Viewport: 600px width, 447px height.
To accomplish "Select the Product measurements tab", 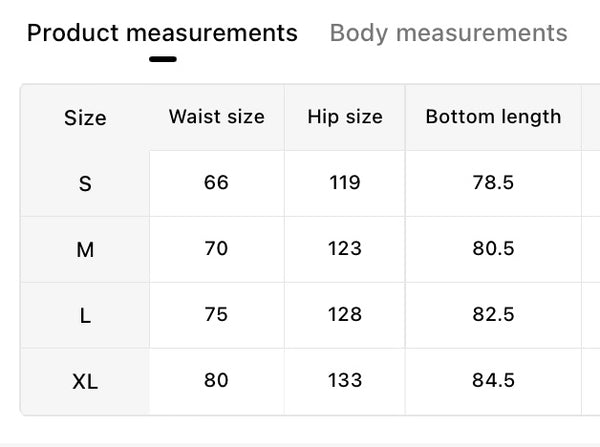I will 162,33.
